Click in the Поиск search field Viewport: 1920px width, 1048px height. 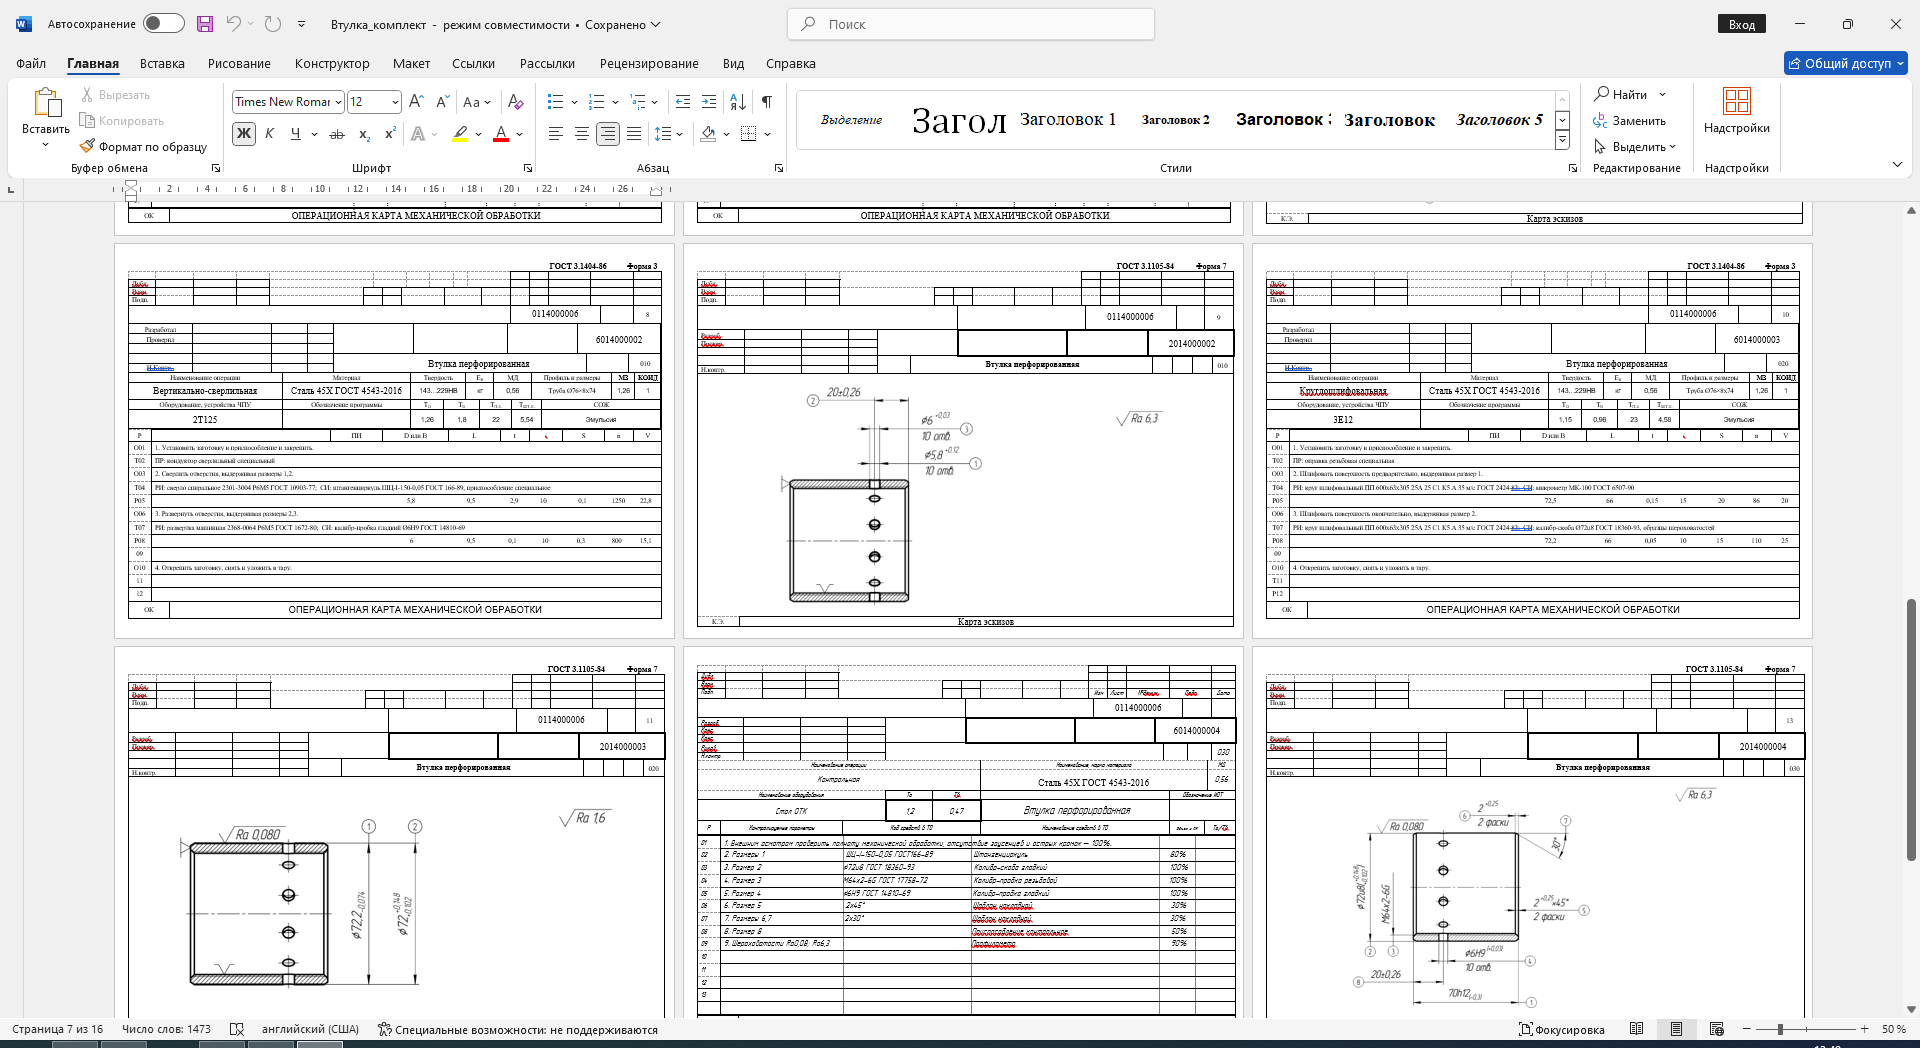click(x=971, y=24)
